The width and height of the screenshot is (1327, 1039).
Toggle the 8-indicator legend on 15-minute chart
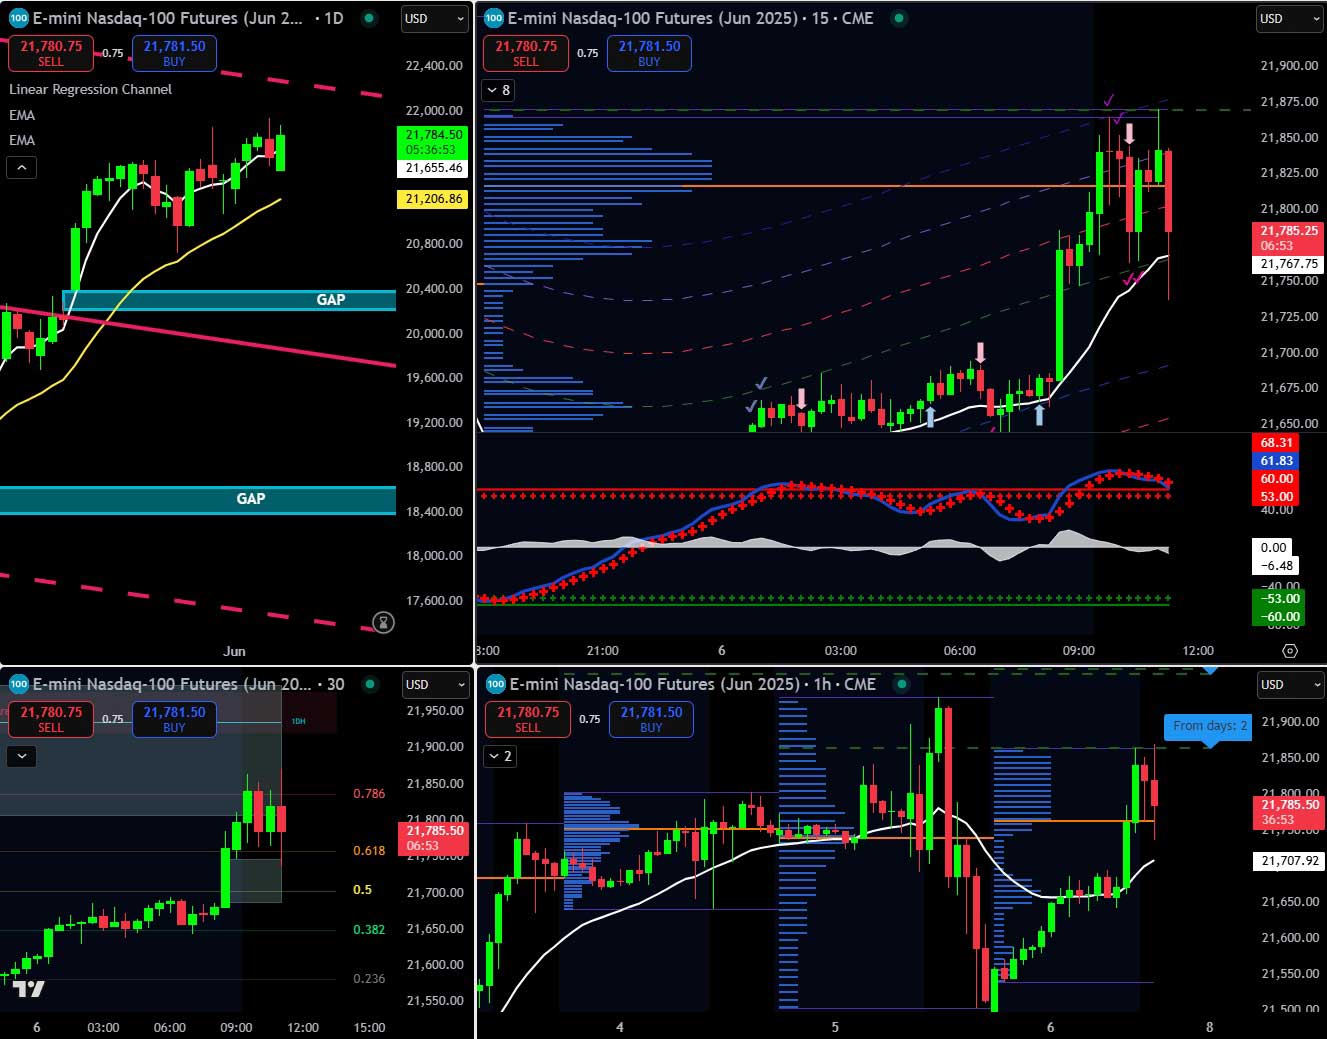click(x=497, y=90)
